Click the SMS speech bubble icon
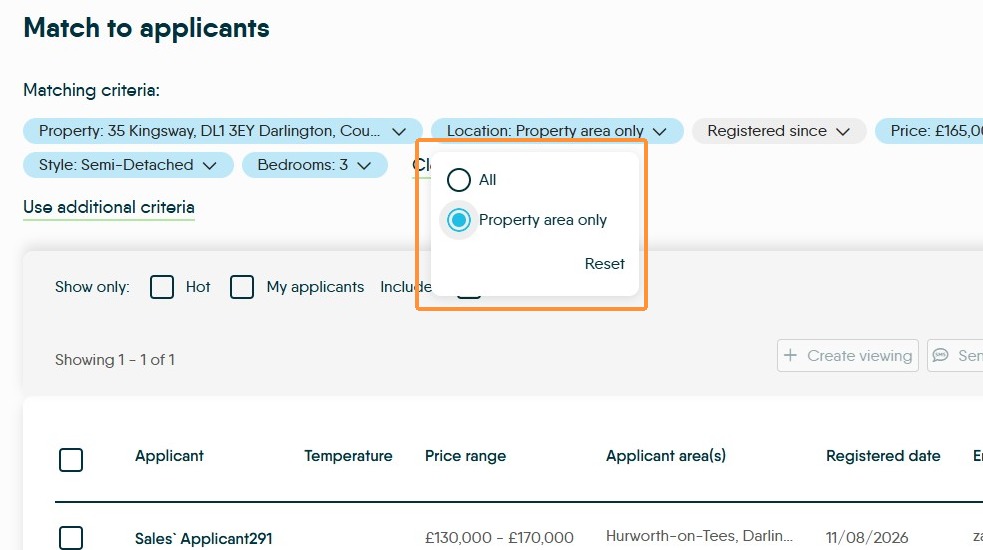This screenshot has width=983, height=550. coord(940,356)
